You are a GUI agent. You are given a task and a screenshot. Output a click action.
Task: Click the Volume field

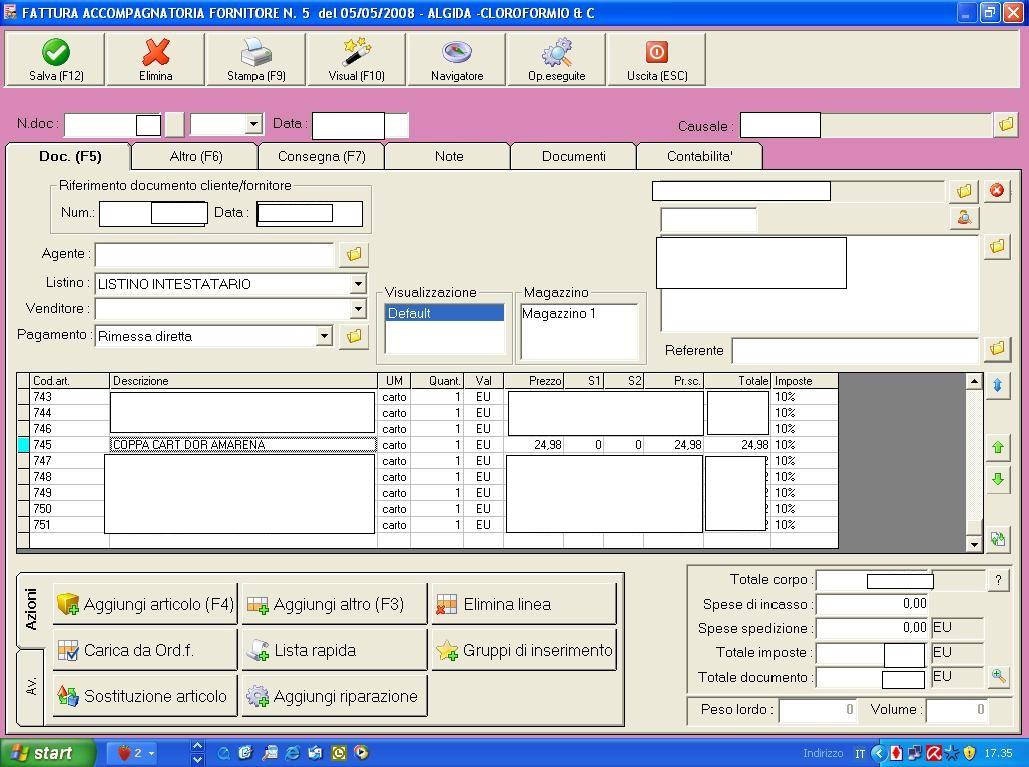click(956, 709)
